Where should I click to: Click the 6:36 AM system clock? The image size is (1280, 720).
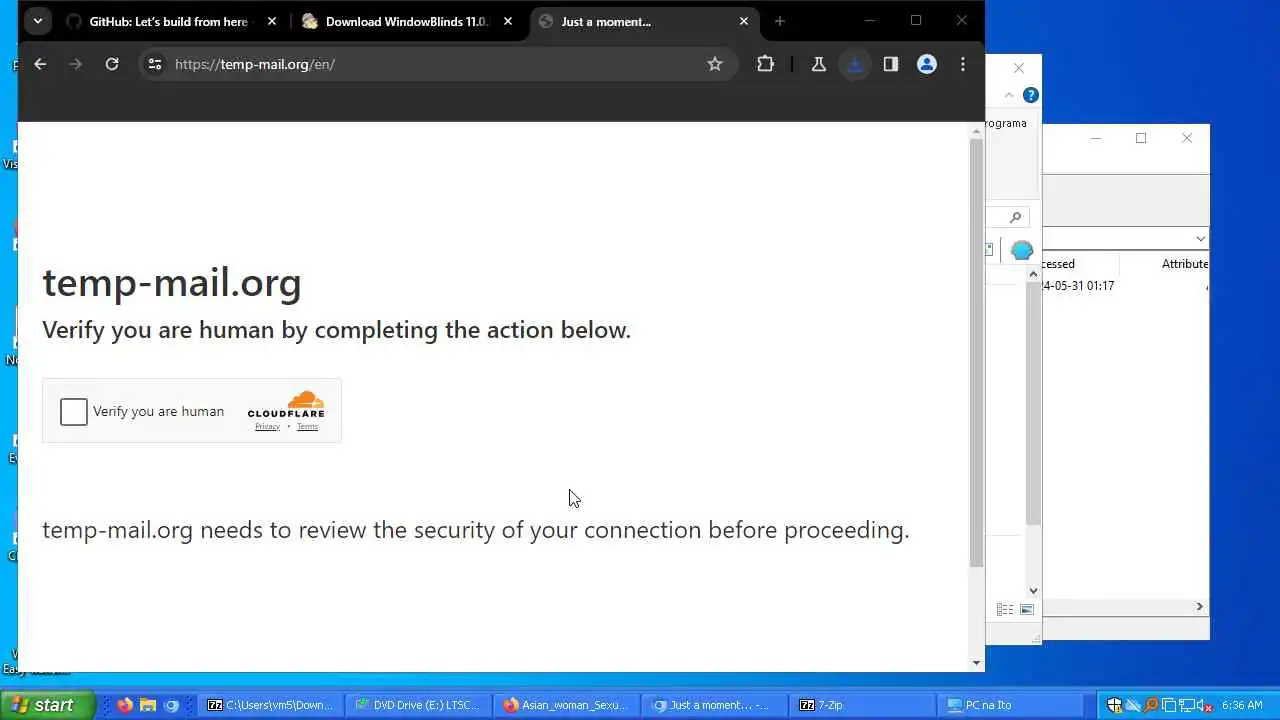[x=1242, y=705]
